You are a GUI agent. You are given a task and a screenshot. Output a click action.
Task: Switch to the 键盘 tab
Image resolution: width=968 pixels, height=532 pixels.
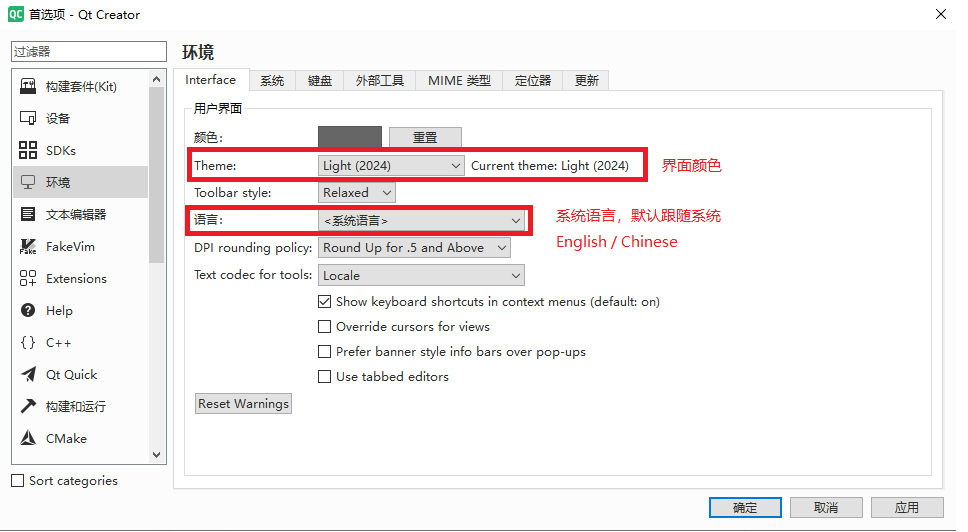click(x=320, y=81)
